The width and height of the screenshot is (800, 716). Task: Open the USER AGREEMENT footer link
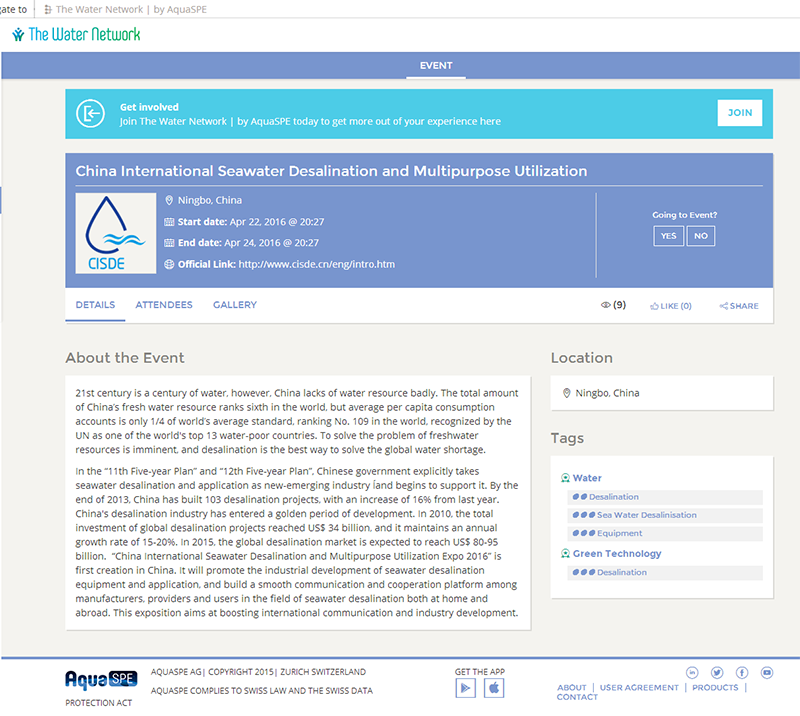[639, 688]
